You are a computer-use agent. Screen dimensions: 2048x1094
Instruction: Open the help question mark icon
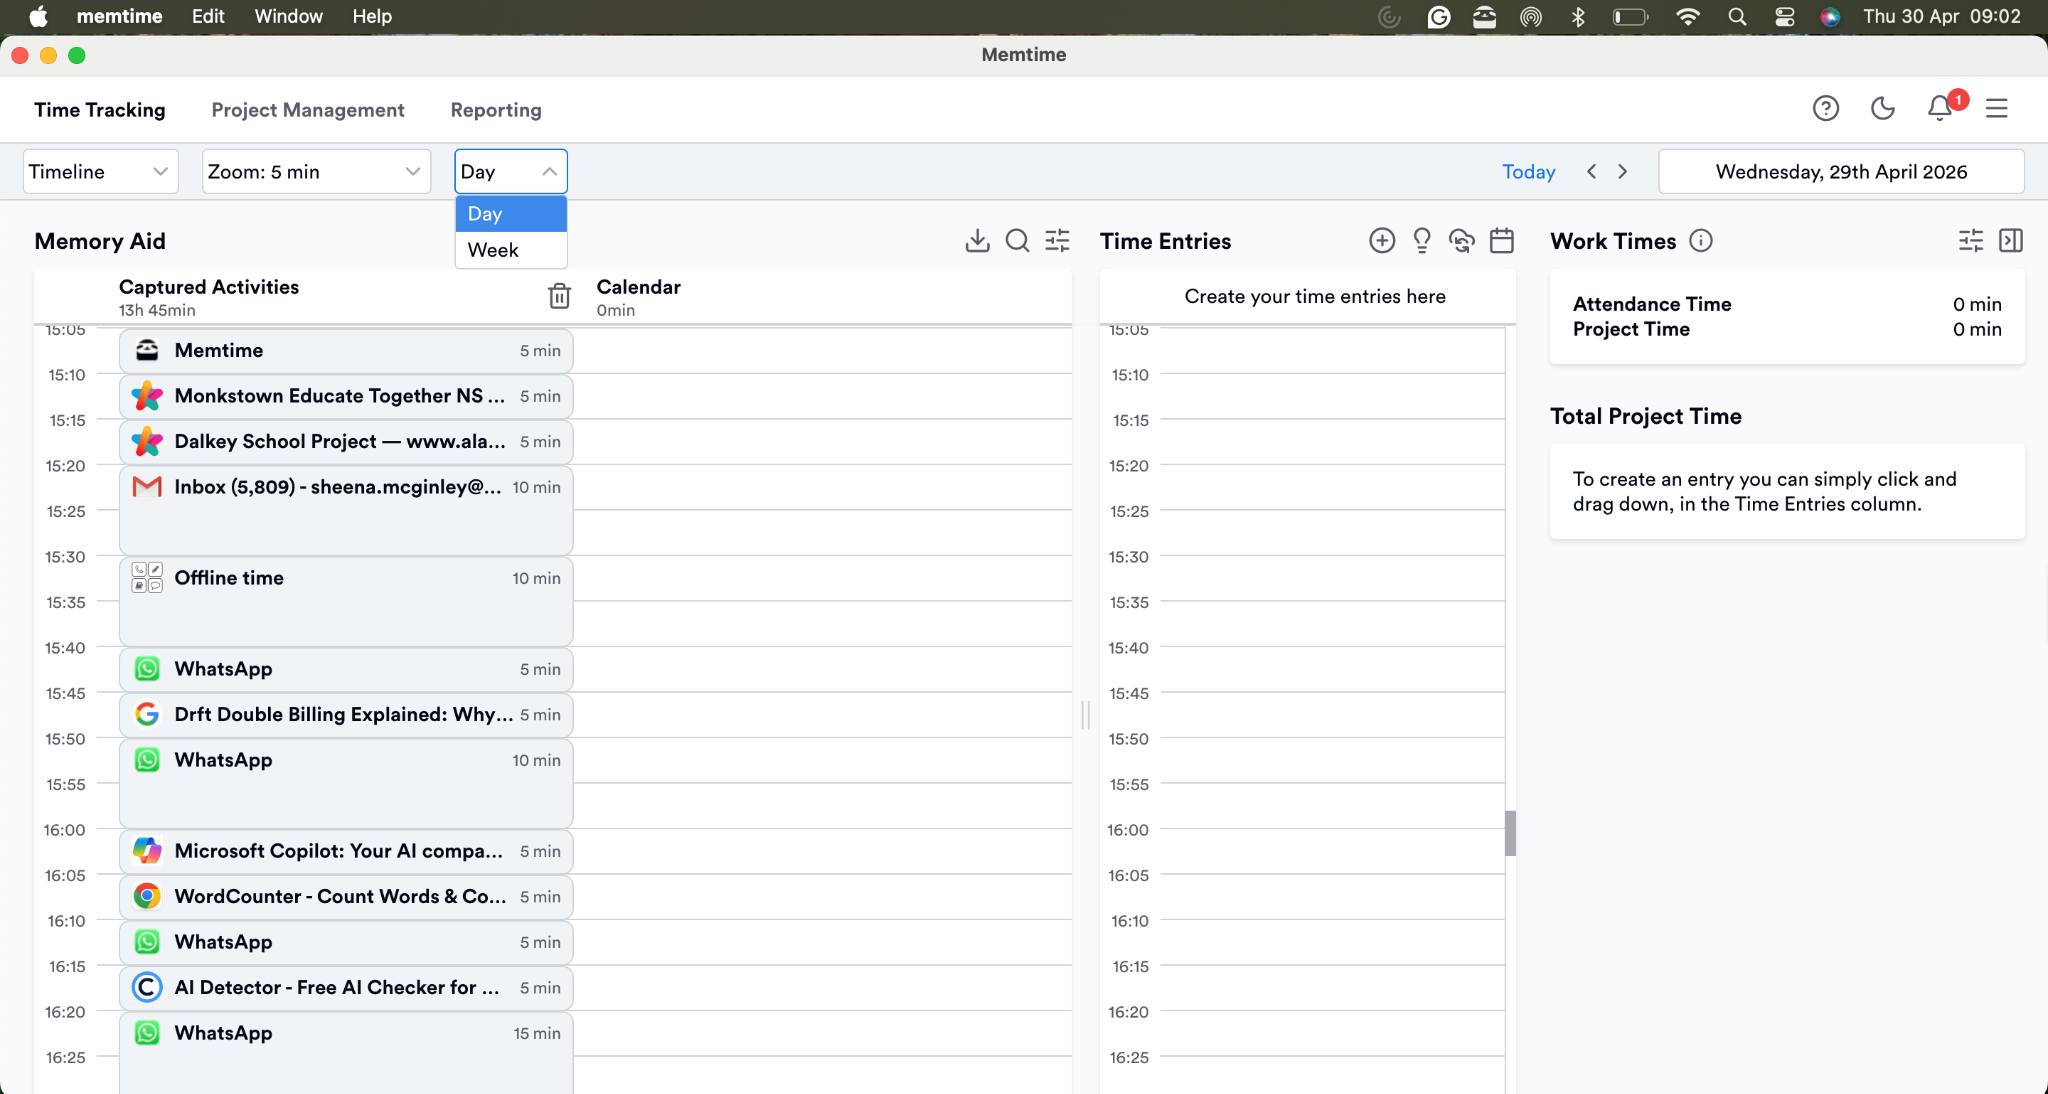tap(1825, 108)
